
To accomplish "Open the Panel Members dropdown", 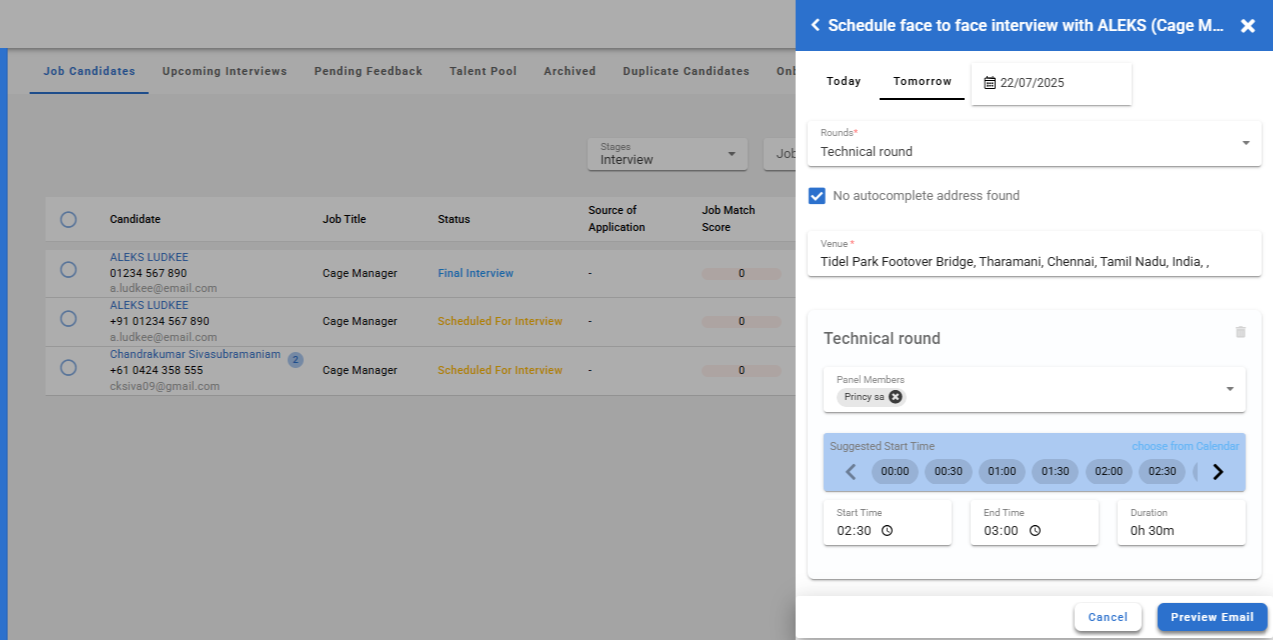I will click(1229, 389).
